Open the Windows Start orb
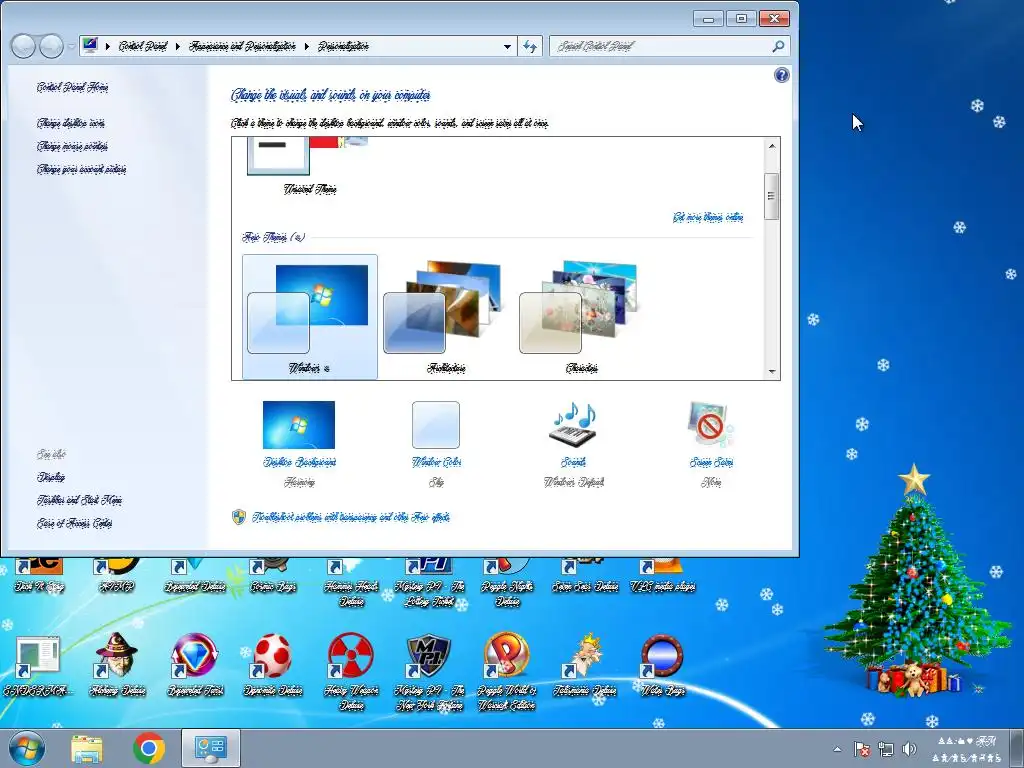This screenshot has height=768, width=1024. [x=27, y=748]
